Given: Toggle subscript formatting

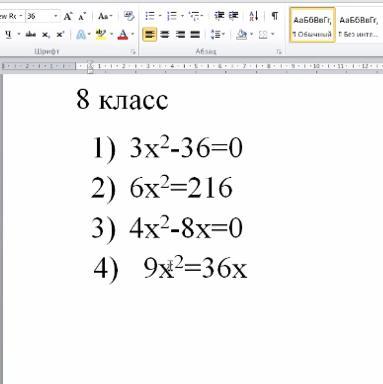Looking at the screenshot, I should [46, 34].
